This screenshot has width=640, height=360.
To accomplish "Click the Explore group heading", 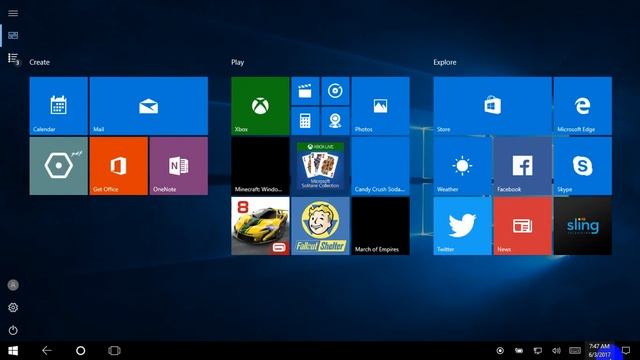I will (445, 62).
